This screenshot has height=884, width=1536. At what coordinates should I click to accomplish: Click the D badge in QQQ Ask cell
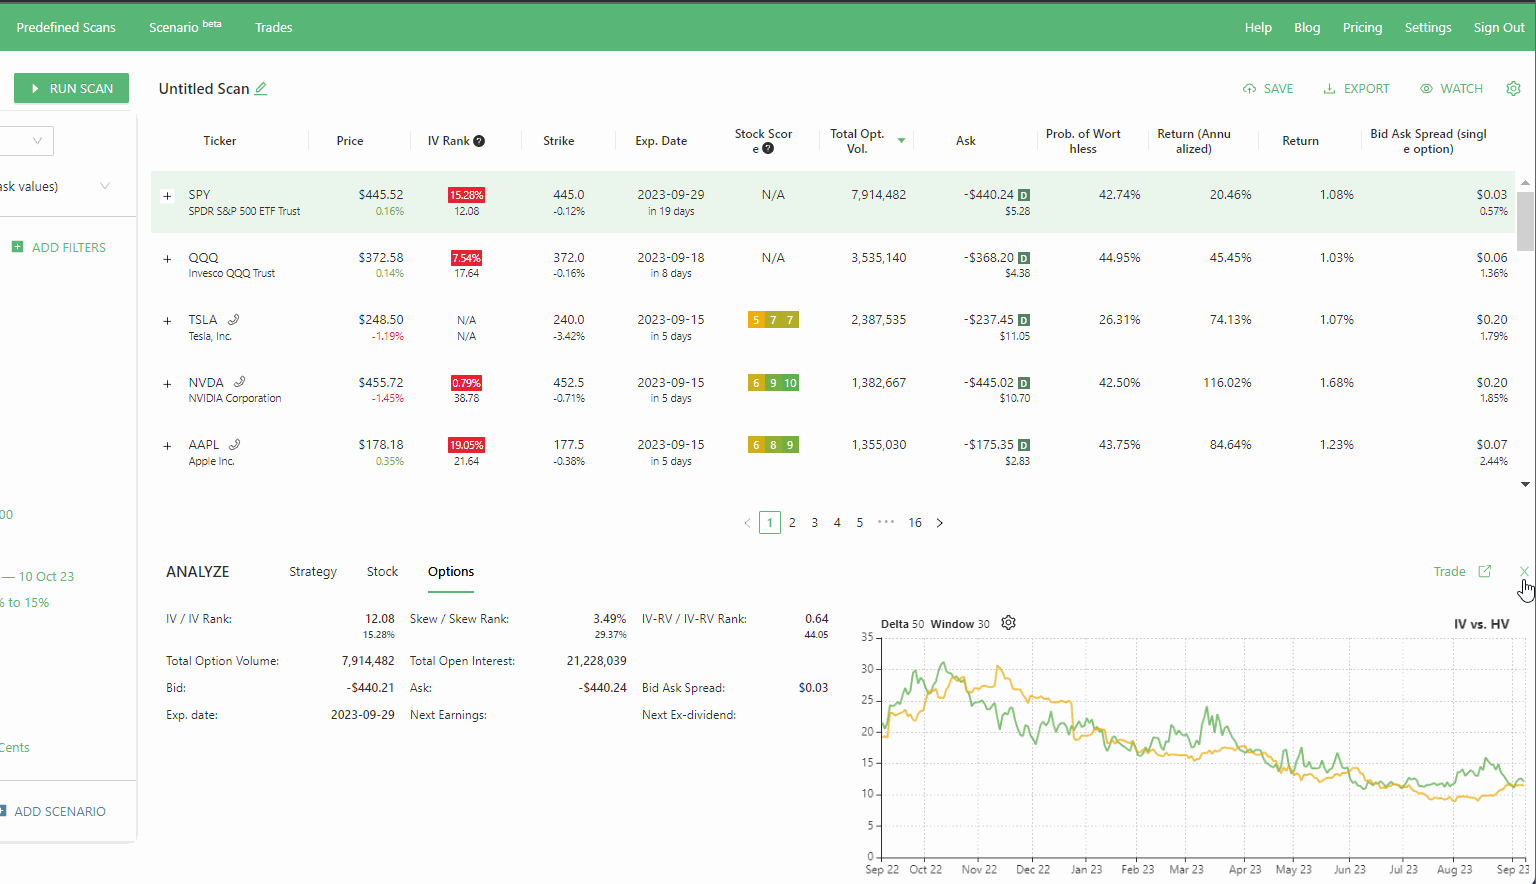pyautogui.click(x=1024, y=258)
